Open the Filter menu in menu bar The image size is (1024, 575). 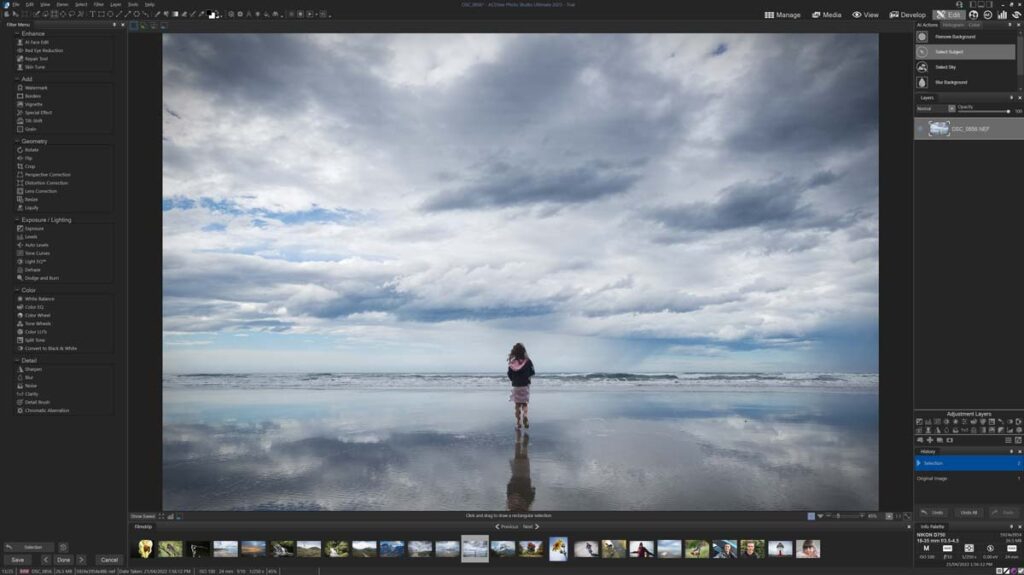(99, 5)
